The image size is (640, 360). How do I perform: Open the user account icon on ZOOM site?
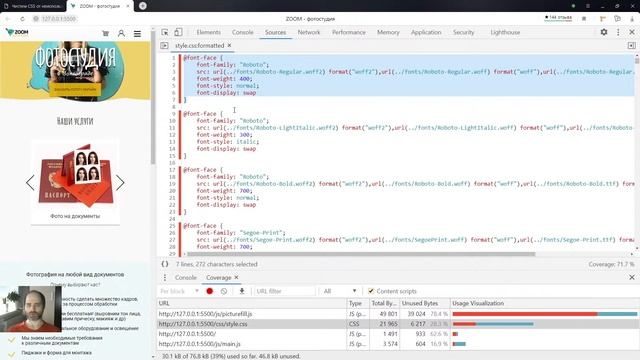click(121, 33)
